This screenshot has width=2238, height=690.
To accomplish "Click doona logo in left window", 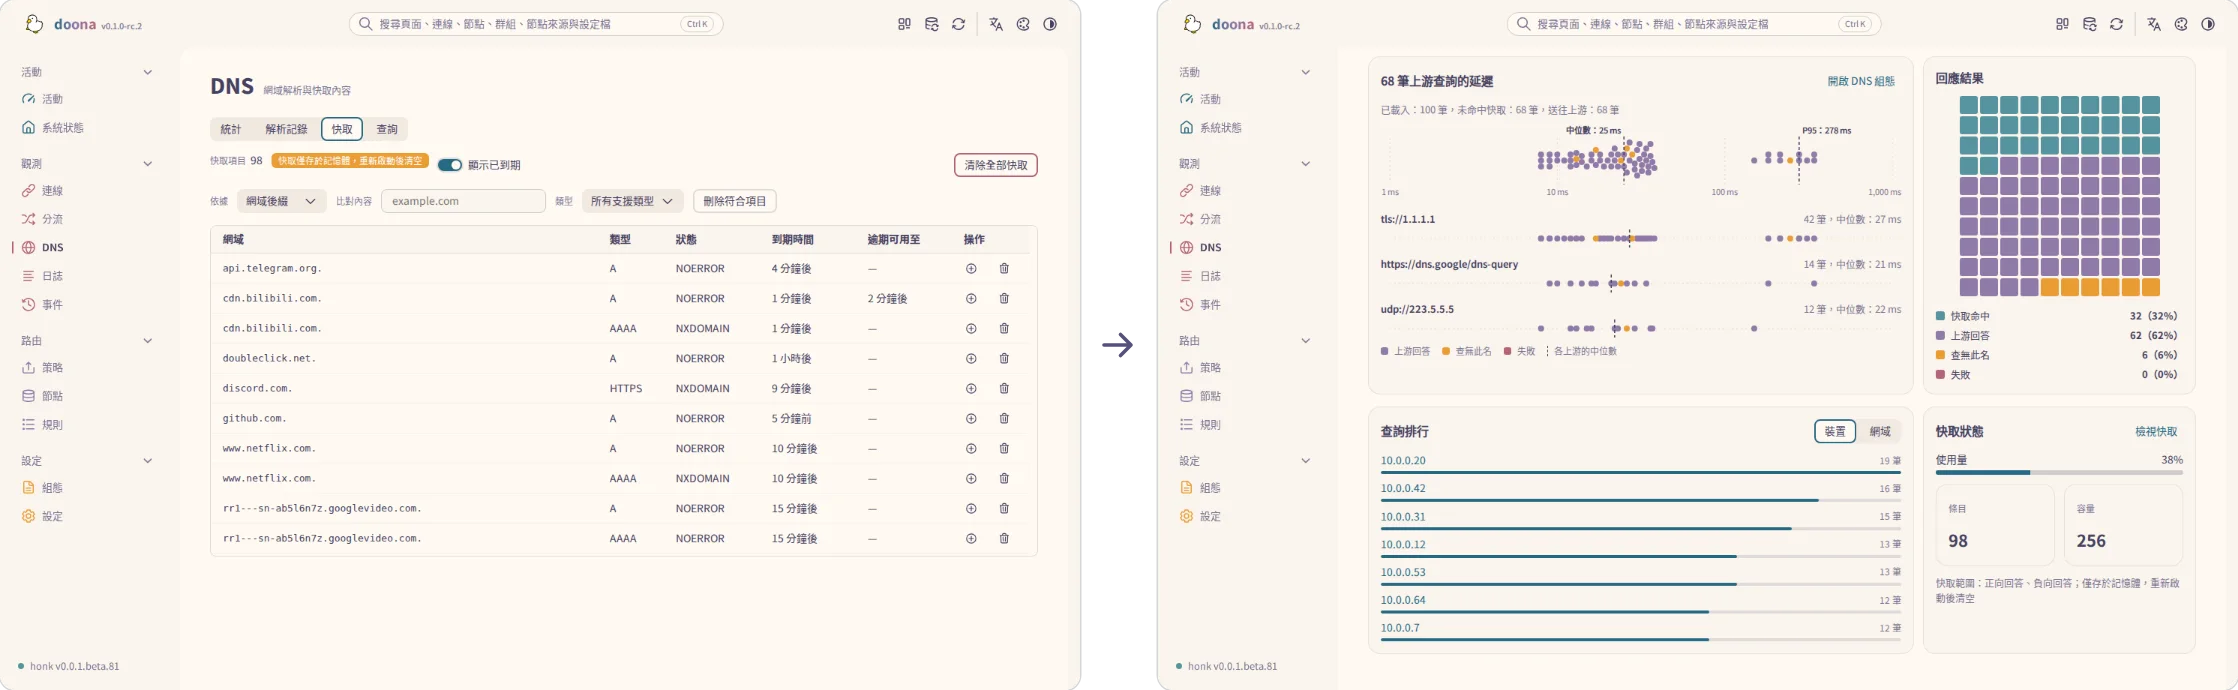I will pyautogui.click(x=34, y=24).
